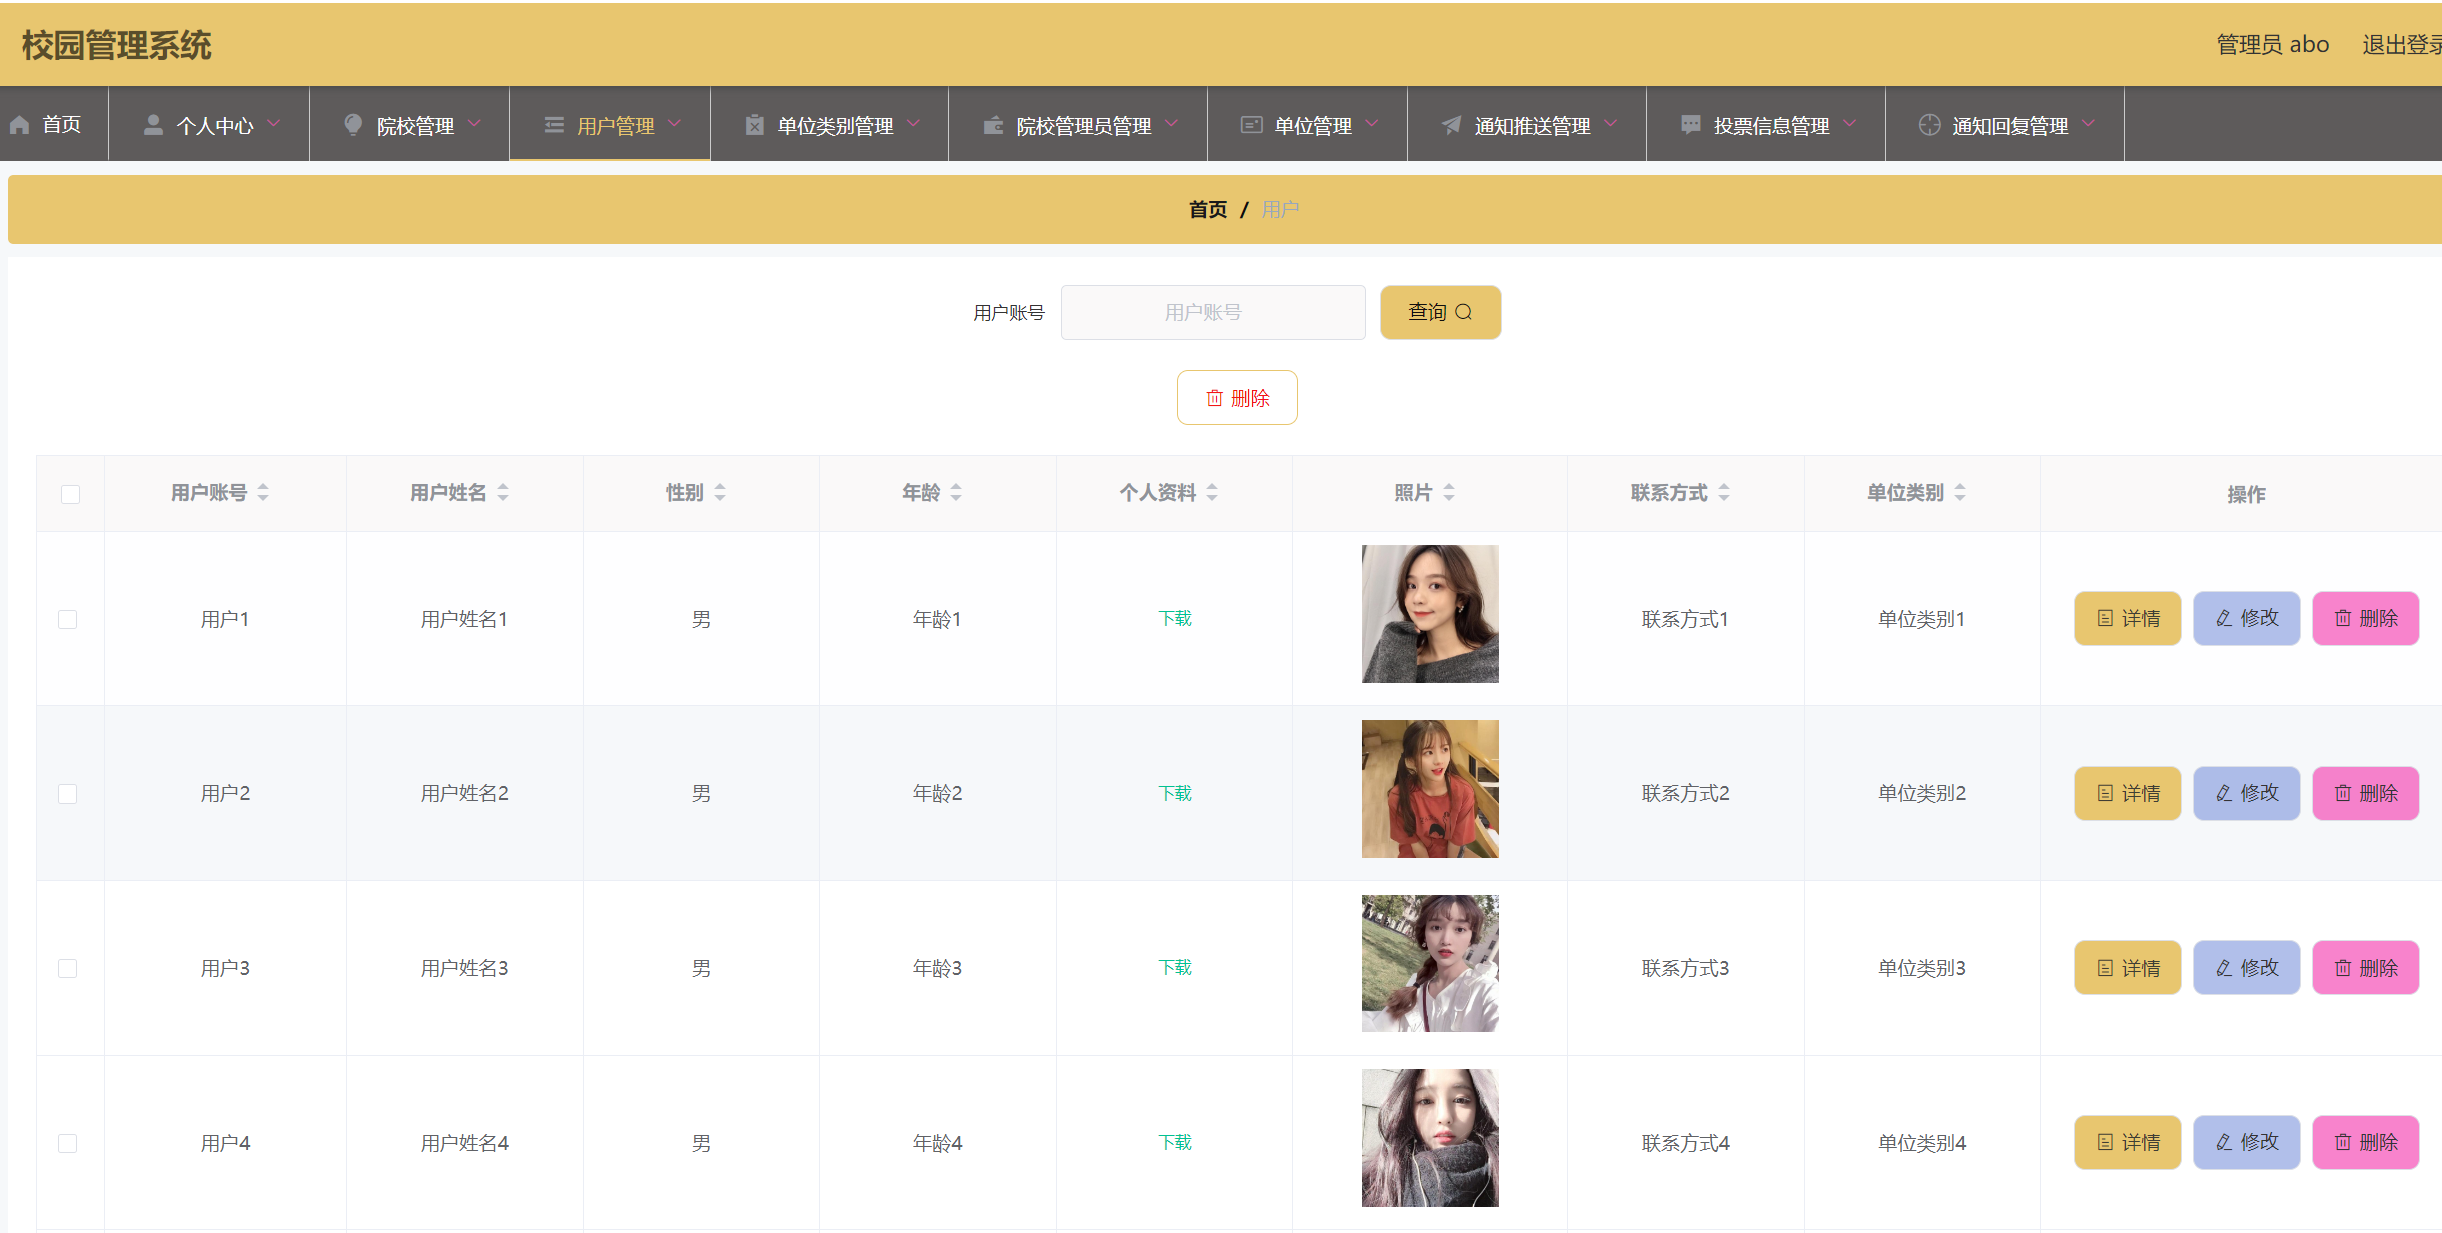Viewport: 2442px width, 1233px height.
Task: Open the 首页 menu item
Action: (x=61, y=125)
